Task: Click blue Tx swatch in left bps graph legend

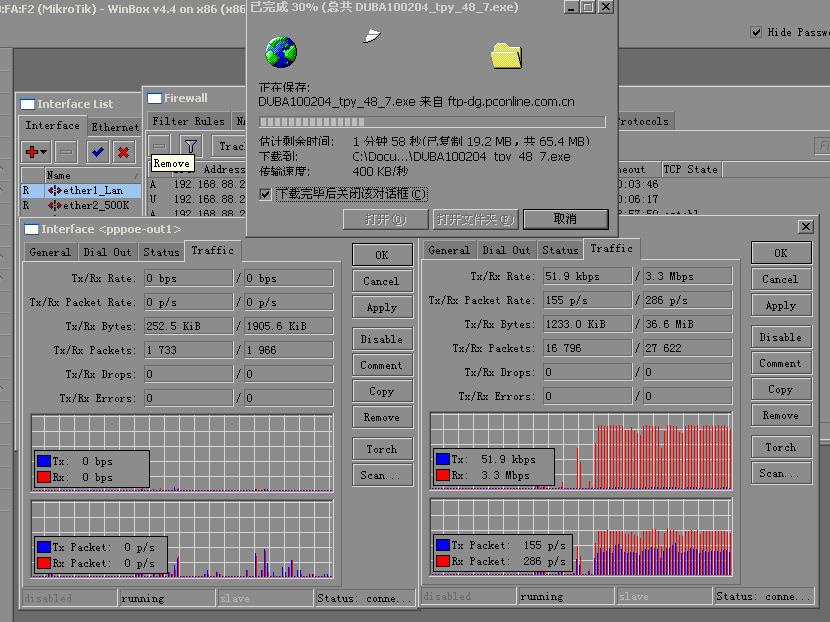Action: [x=44, y=461]
